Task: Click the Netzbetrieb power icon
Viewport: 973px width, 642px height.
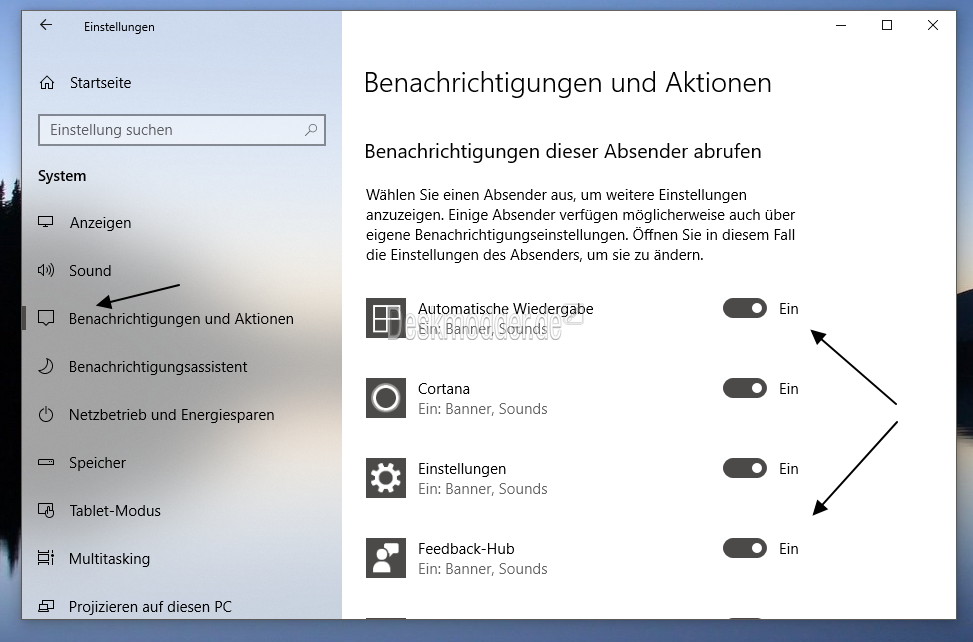Action: pos(46,414)
